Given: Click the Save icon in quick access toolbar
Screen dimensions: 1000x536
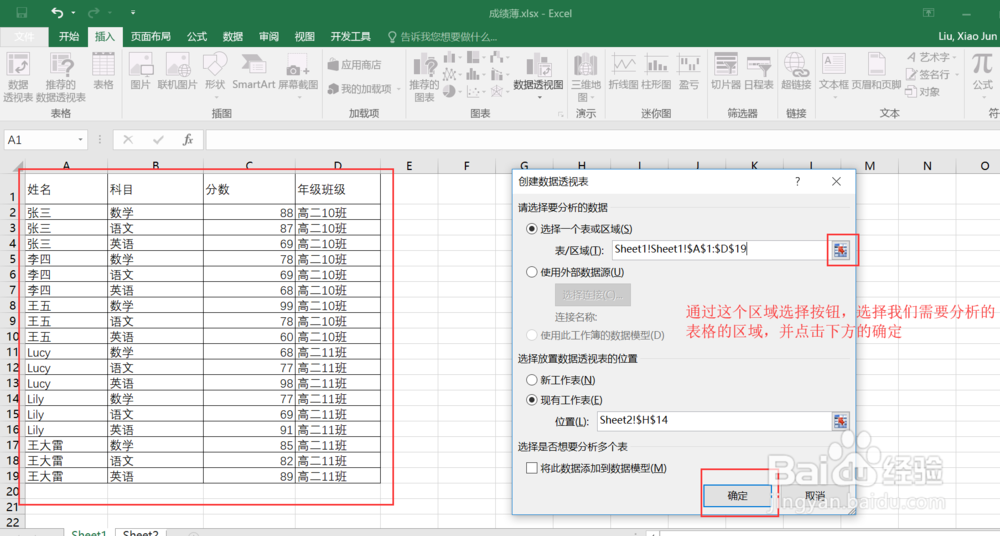Looking at the screenshot, I should click(x=22, y=13).
